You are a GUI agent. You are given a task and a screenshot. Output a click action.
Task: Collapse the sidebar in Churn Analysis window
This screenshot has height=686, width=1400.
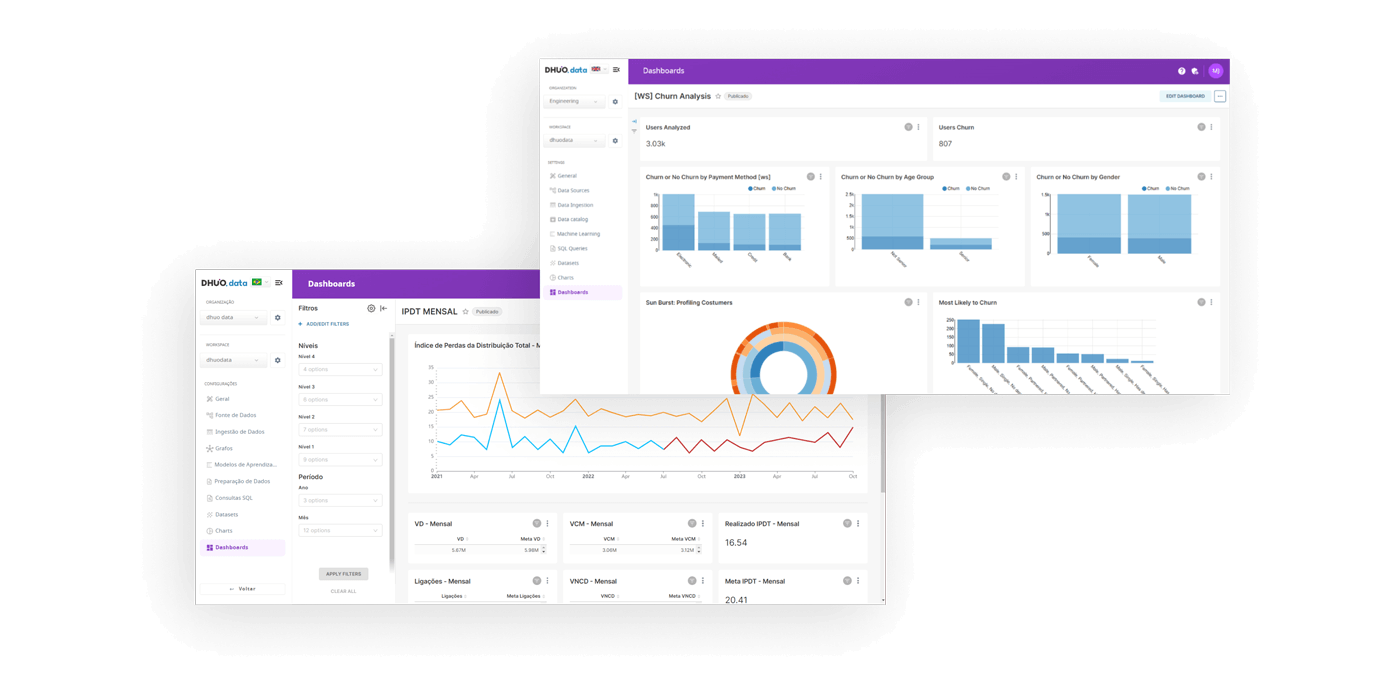coord(616,70)
